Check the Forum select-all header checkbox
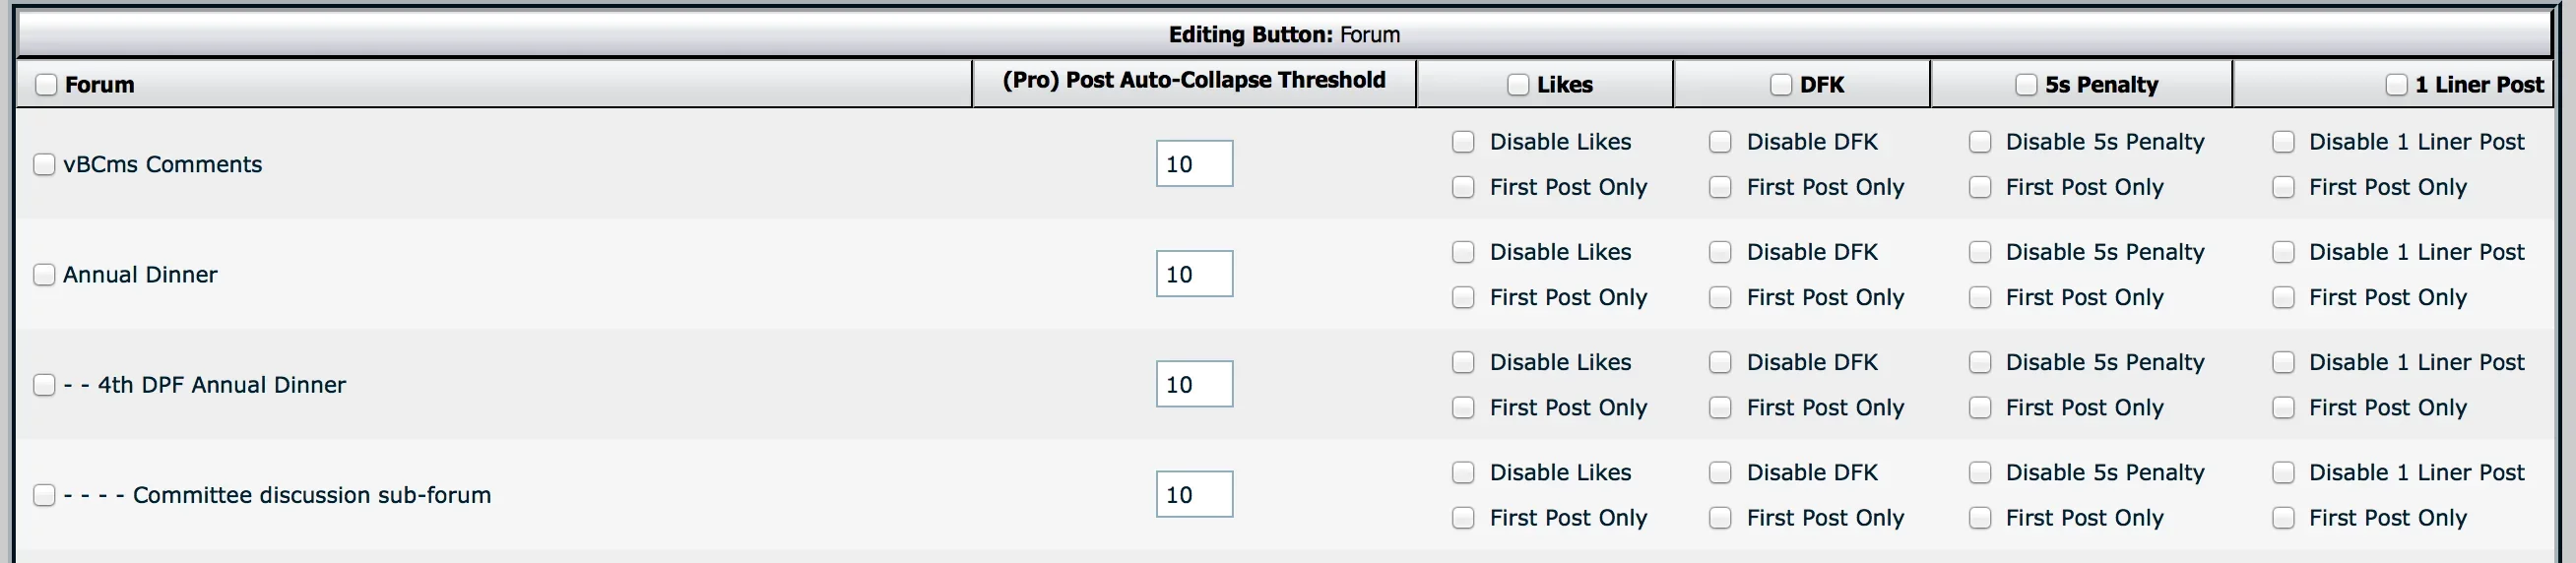Image resolution: width=2576 pixels, height=563 pixels. [x=46, y=85]
